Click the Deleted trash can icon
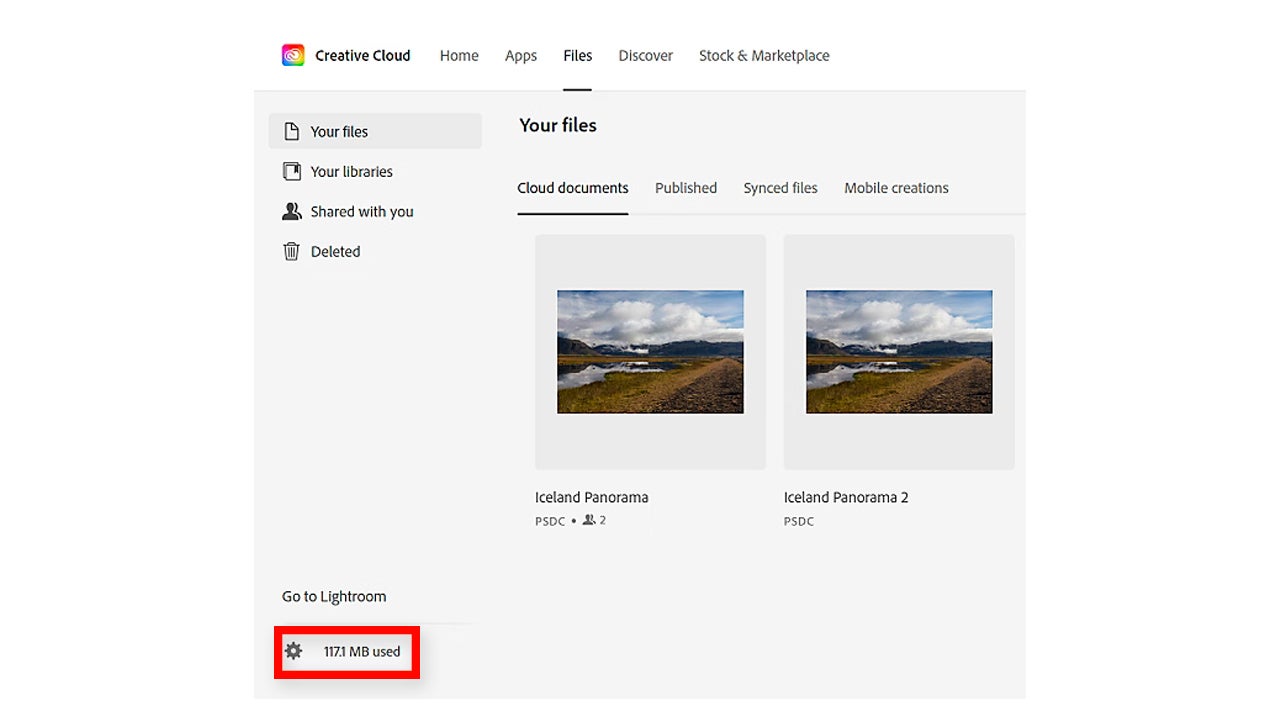Screen dimensions: 1280x720 292,252
